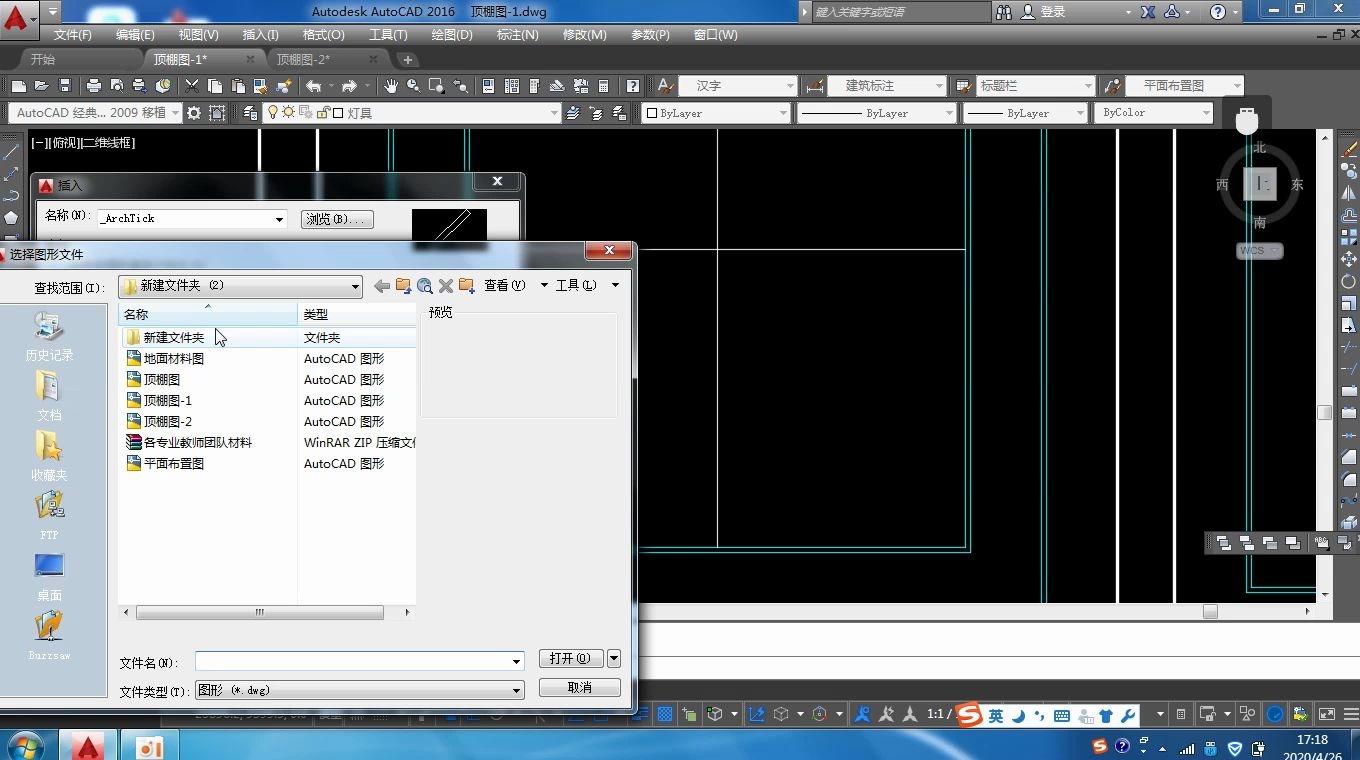Open 历史记录 in the places sidebar

click(49, 336)
